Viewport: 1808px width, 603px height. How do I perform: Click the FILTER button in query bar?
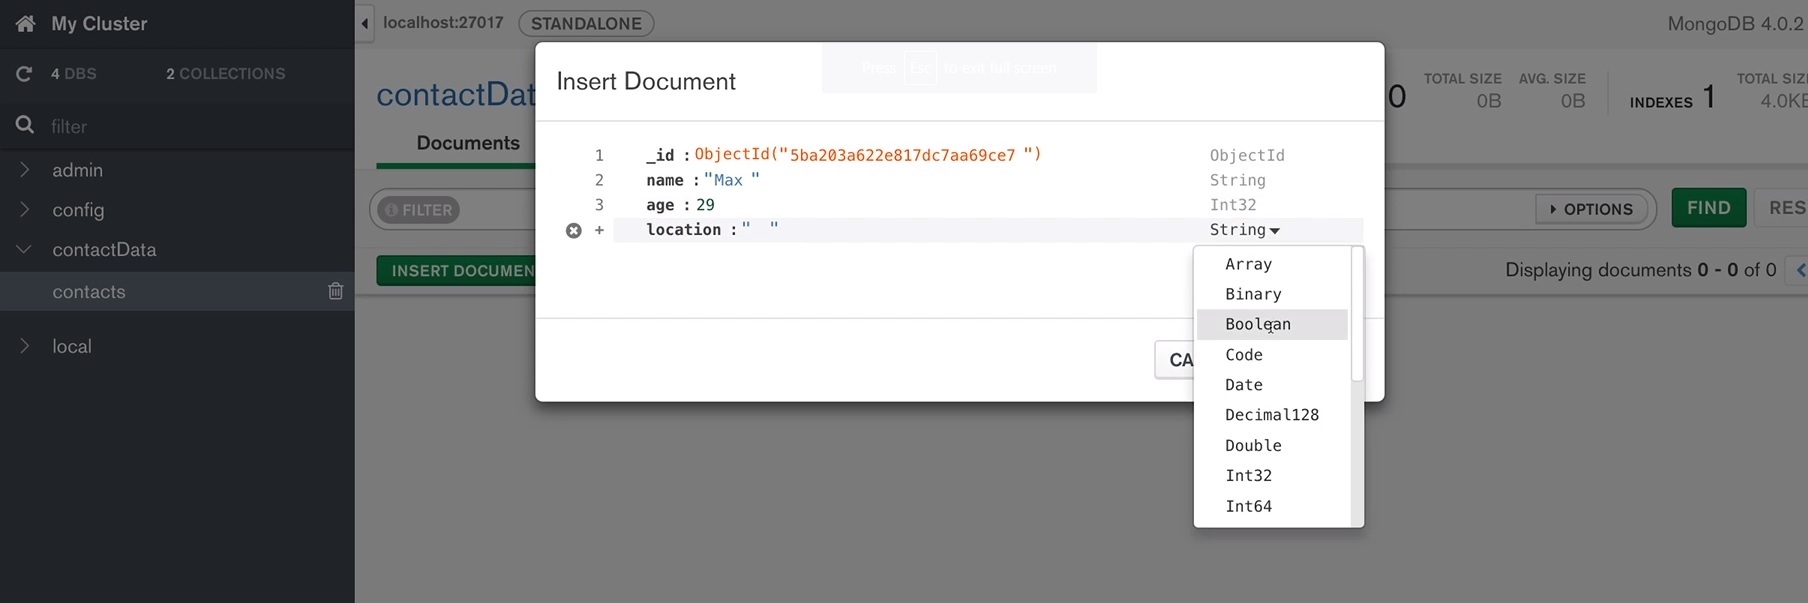419,210
